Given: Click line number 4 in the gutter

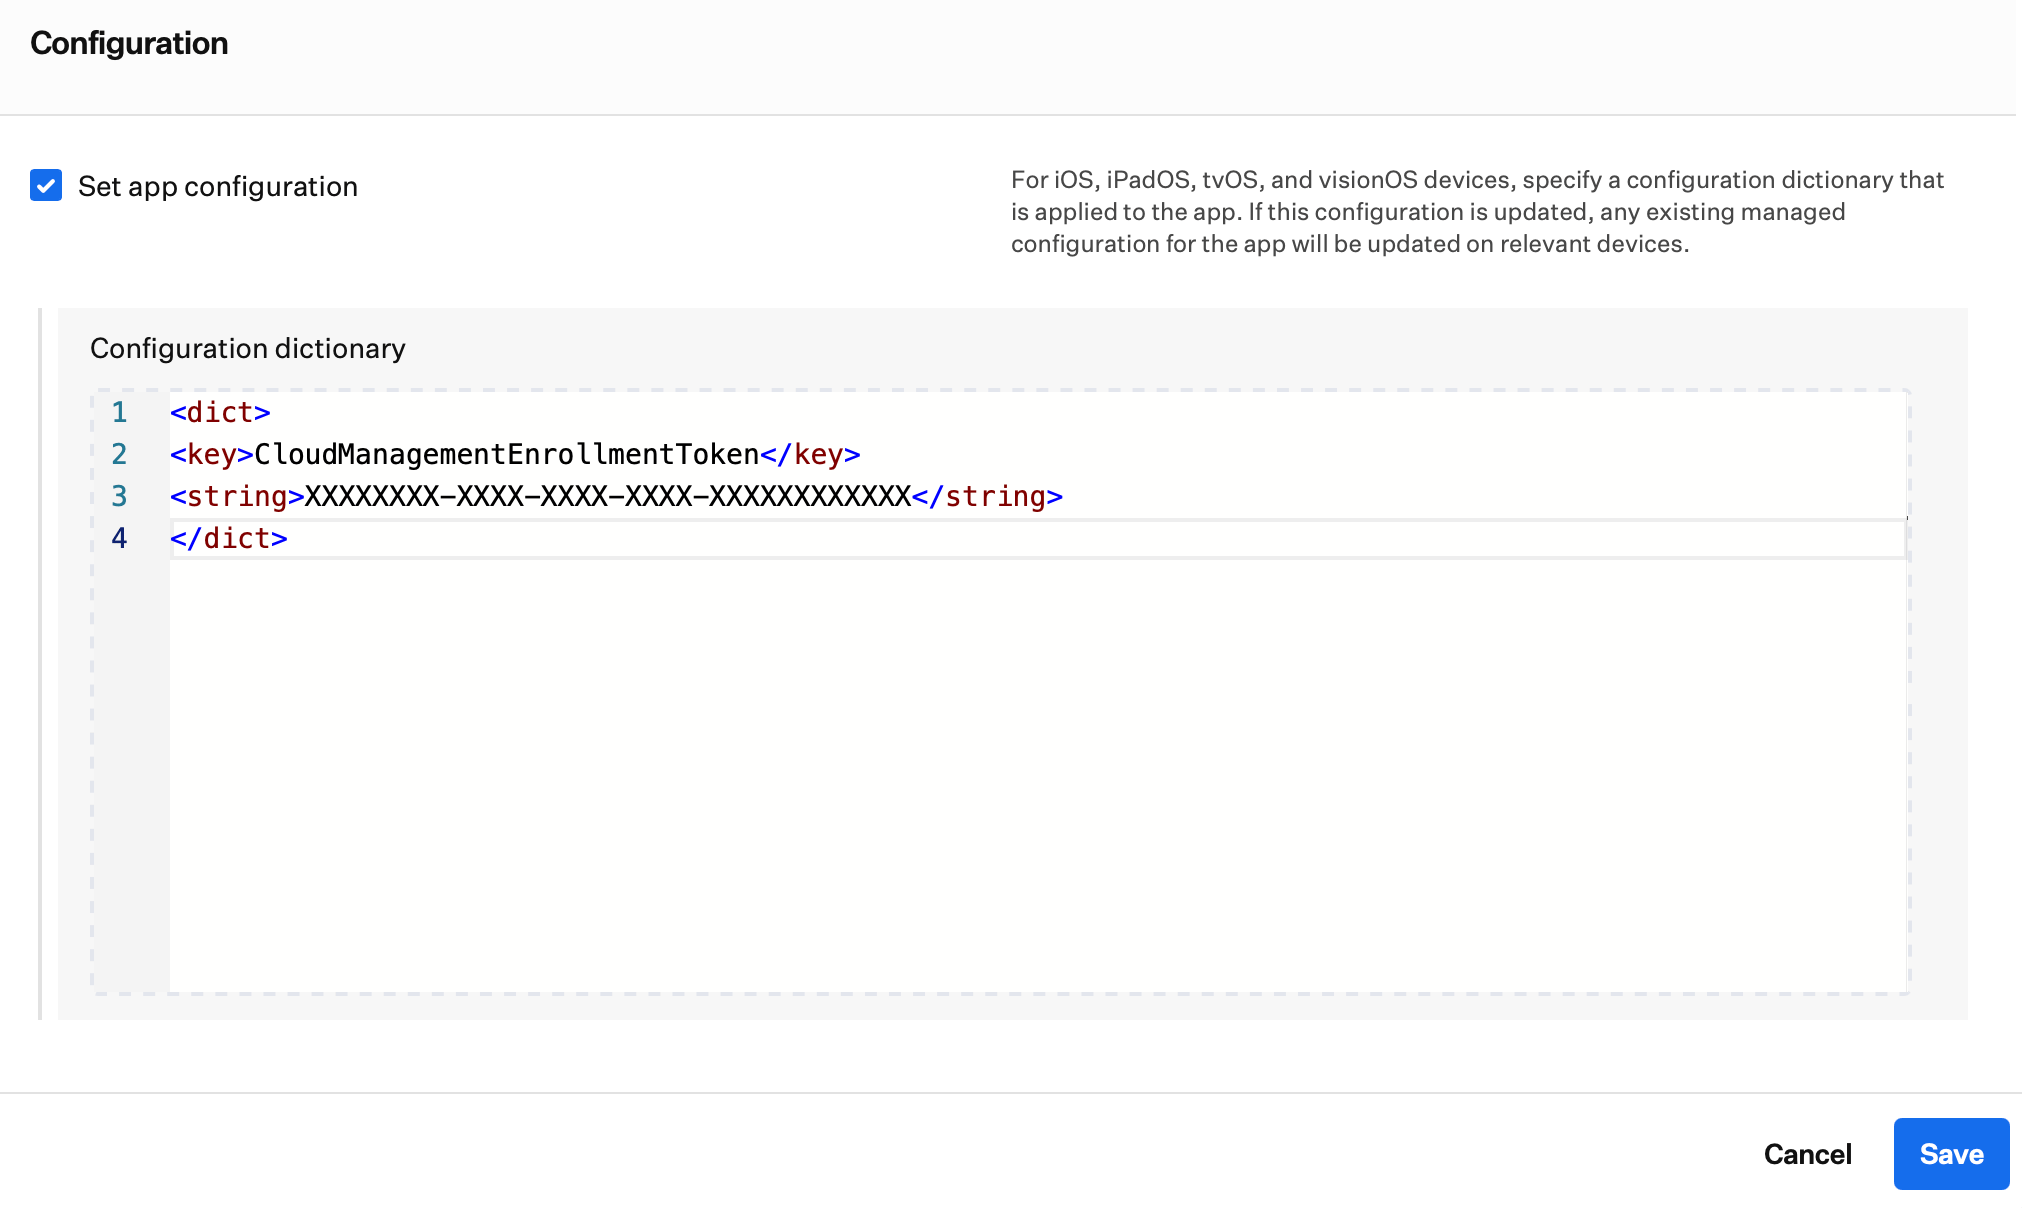Looking at the screenshot, I should [x=119, y=538].
